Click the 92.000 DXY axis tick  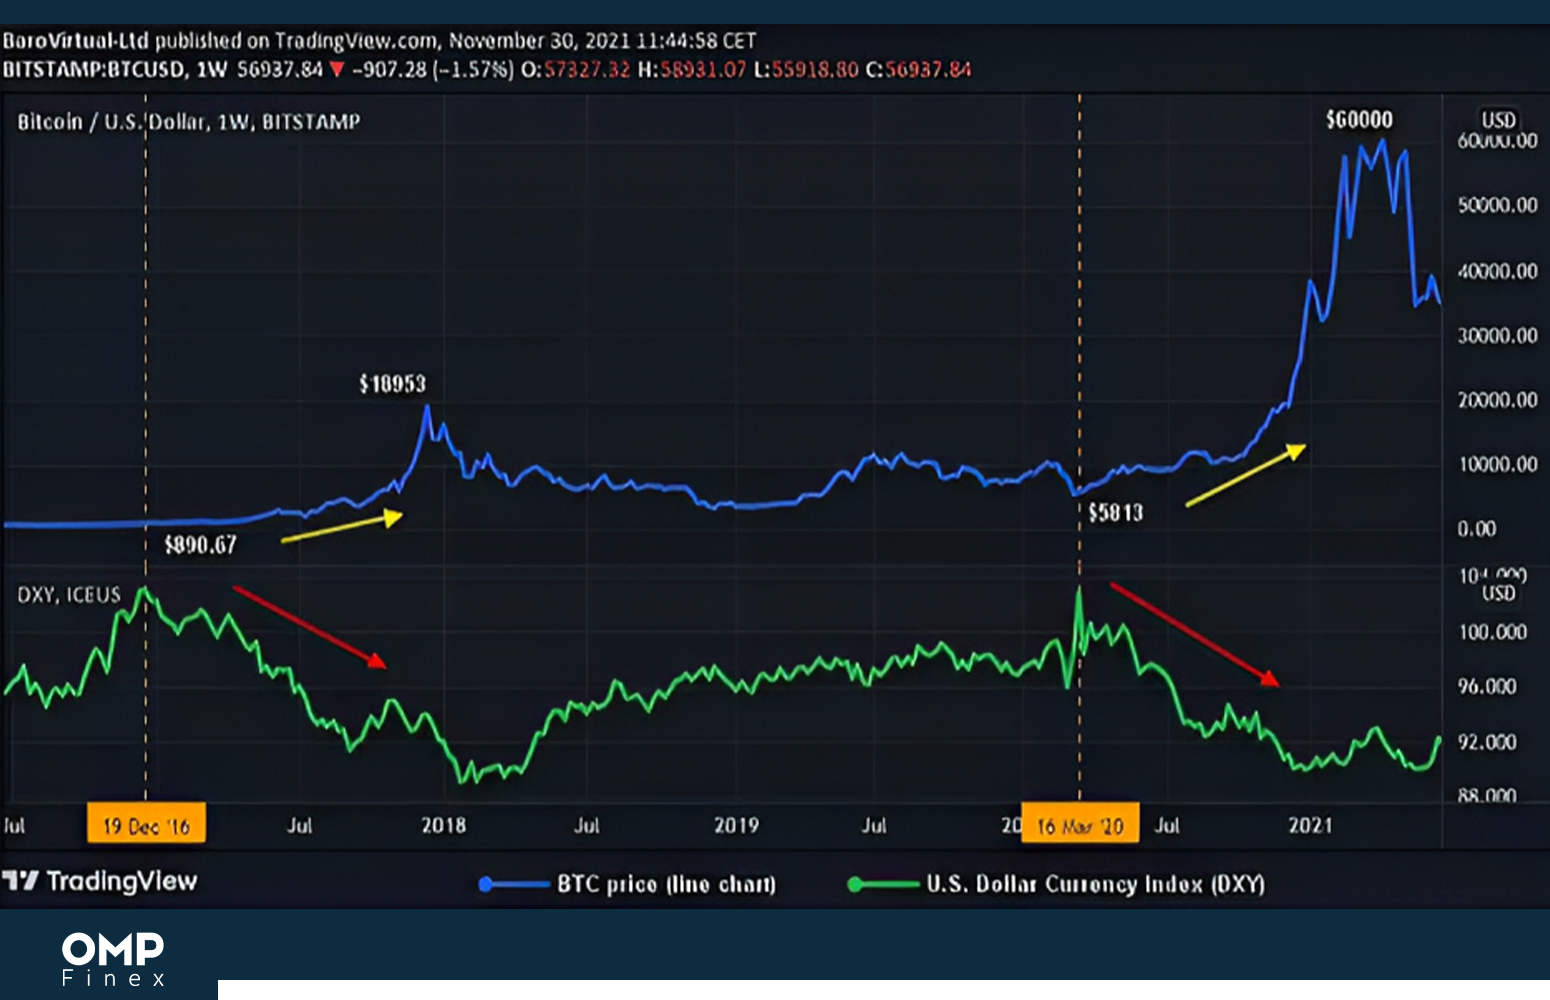click(1487, 742)
